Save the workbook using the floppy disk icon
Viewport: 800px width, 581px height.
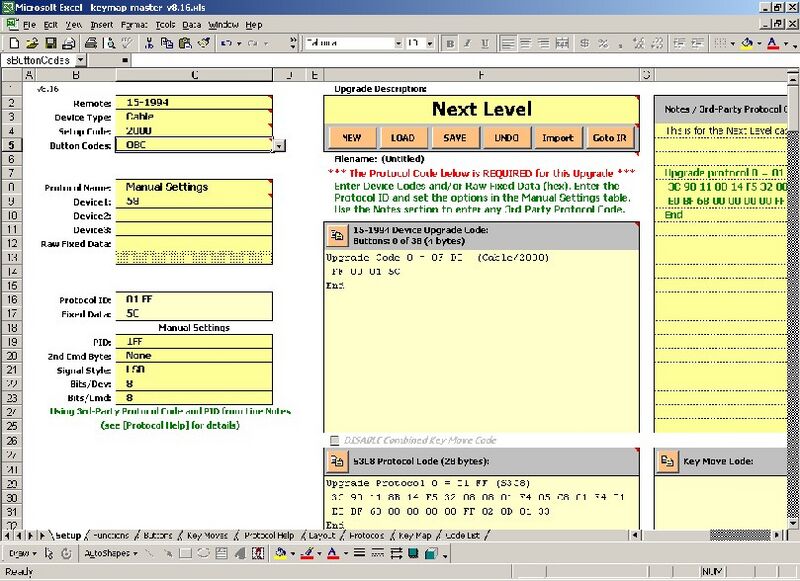click(51, 43)
